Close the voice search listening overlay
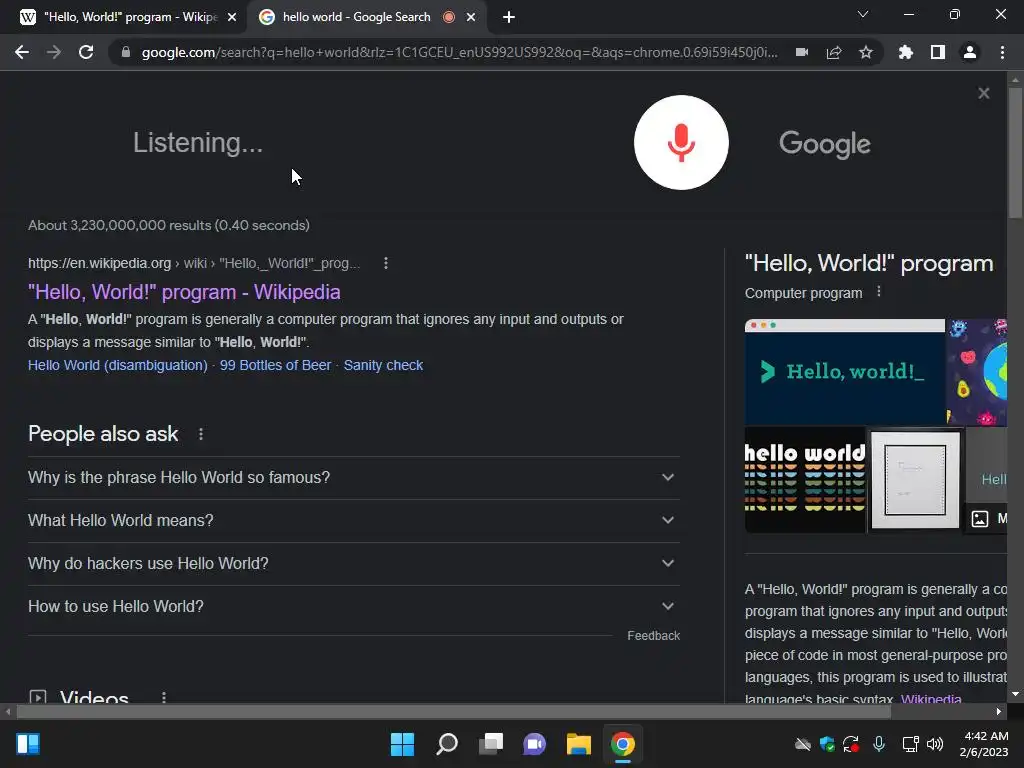 point(984,93)
